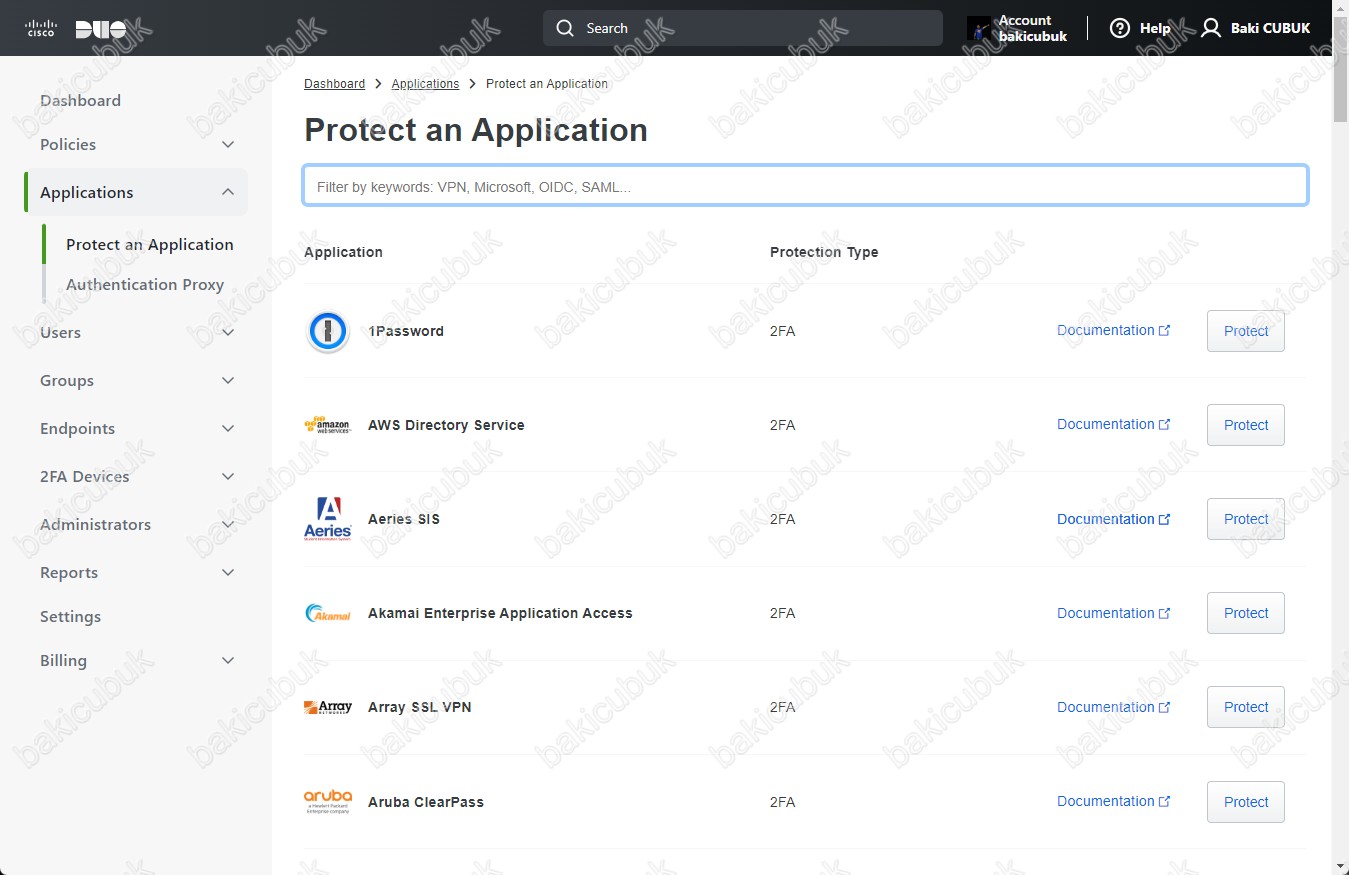Expand the Policies menu chevron

228,145
